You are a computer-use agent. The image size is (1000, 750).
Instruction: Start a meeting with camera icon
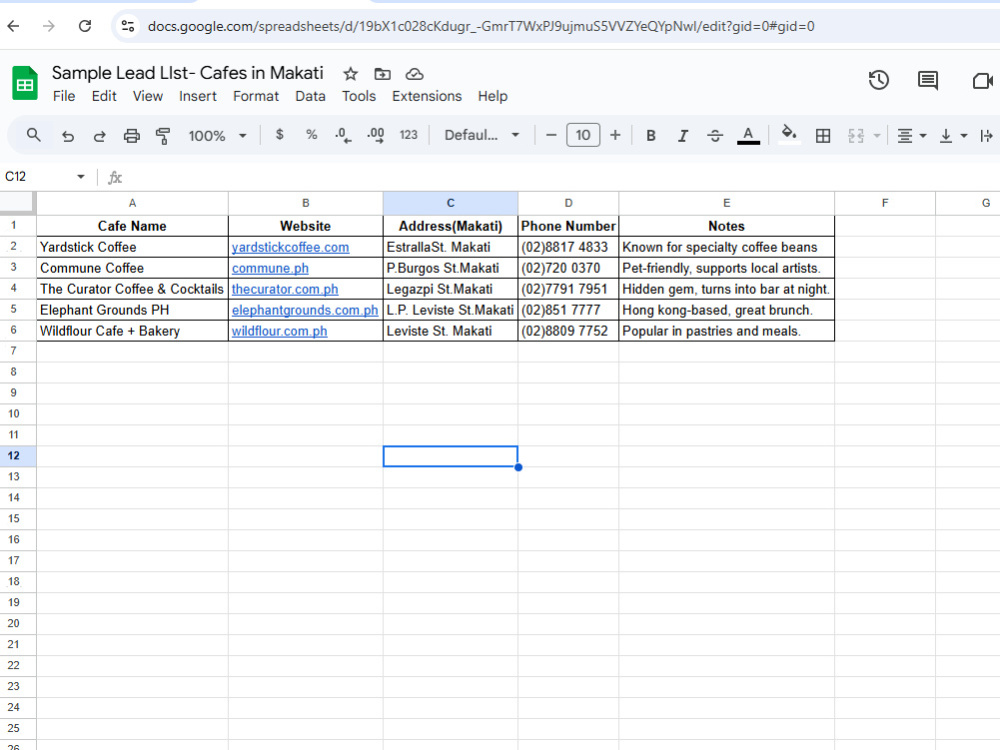[983, 80]
